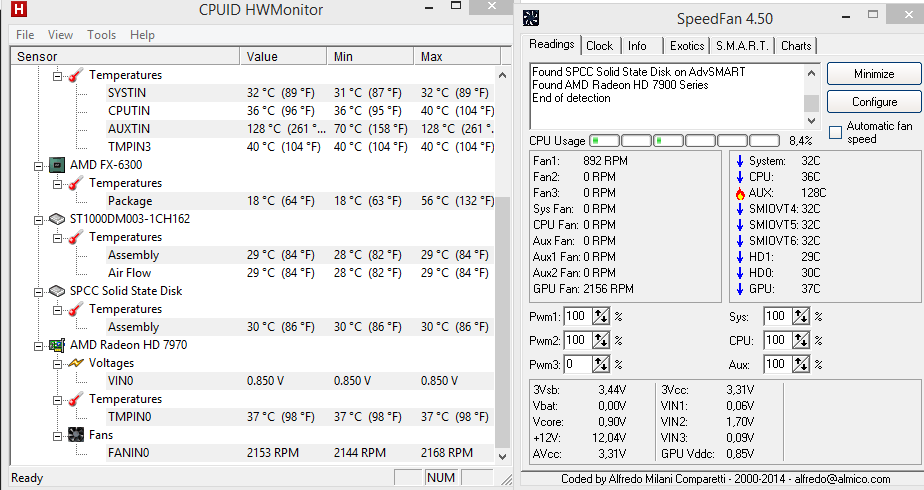
Task: Click the SpeedFan fan icon in title bar
Action: coord(530,18)
